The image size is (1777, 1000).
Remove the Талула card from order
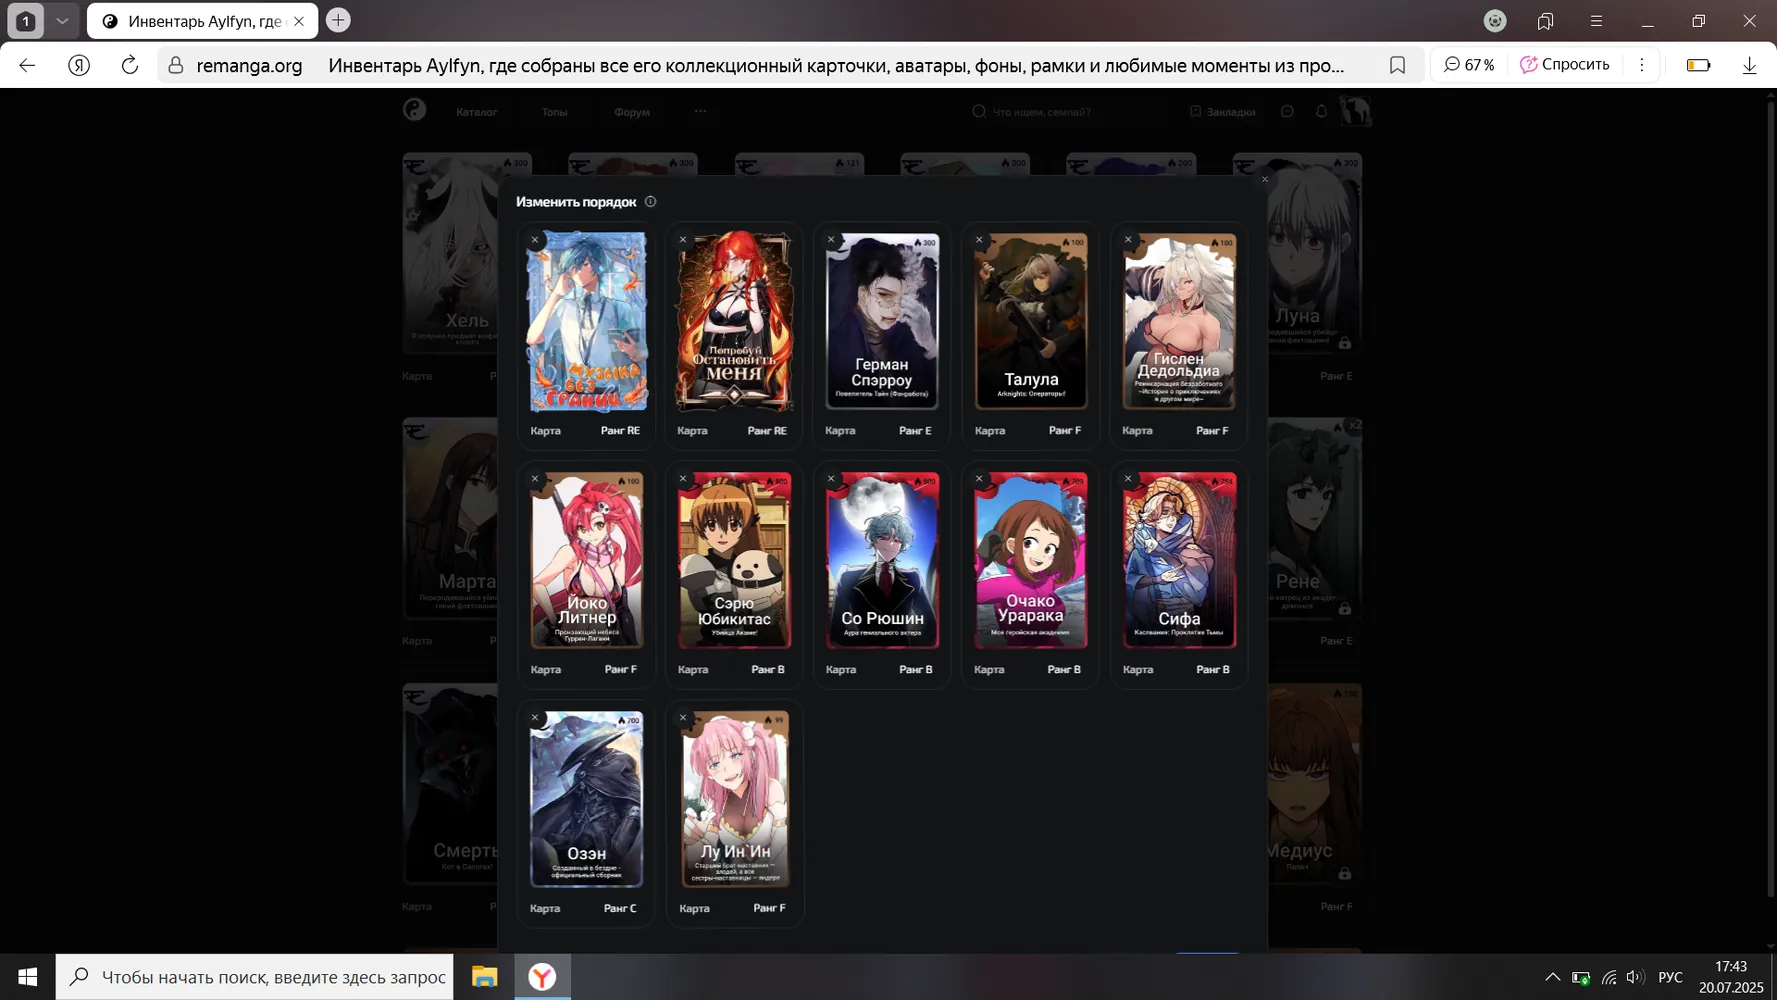pos(979,240)
